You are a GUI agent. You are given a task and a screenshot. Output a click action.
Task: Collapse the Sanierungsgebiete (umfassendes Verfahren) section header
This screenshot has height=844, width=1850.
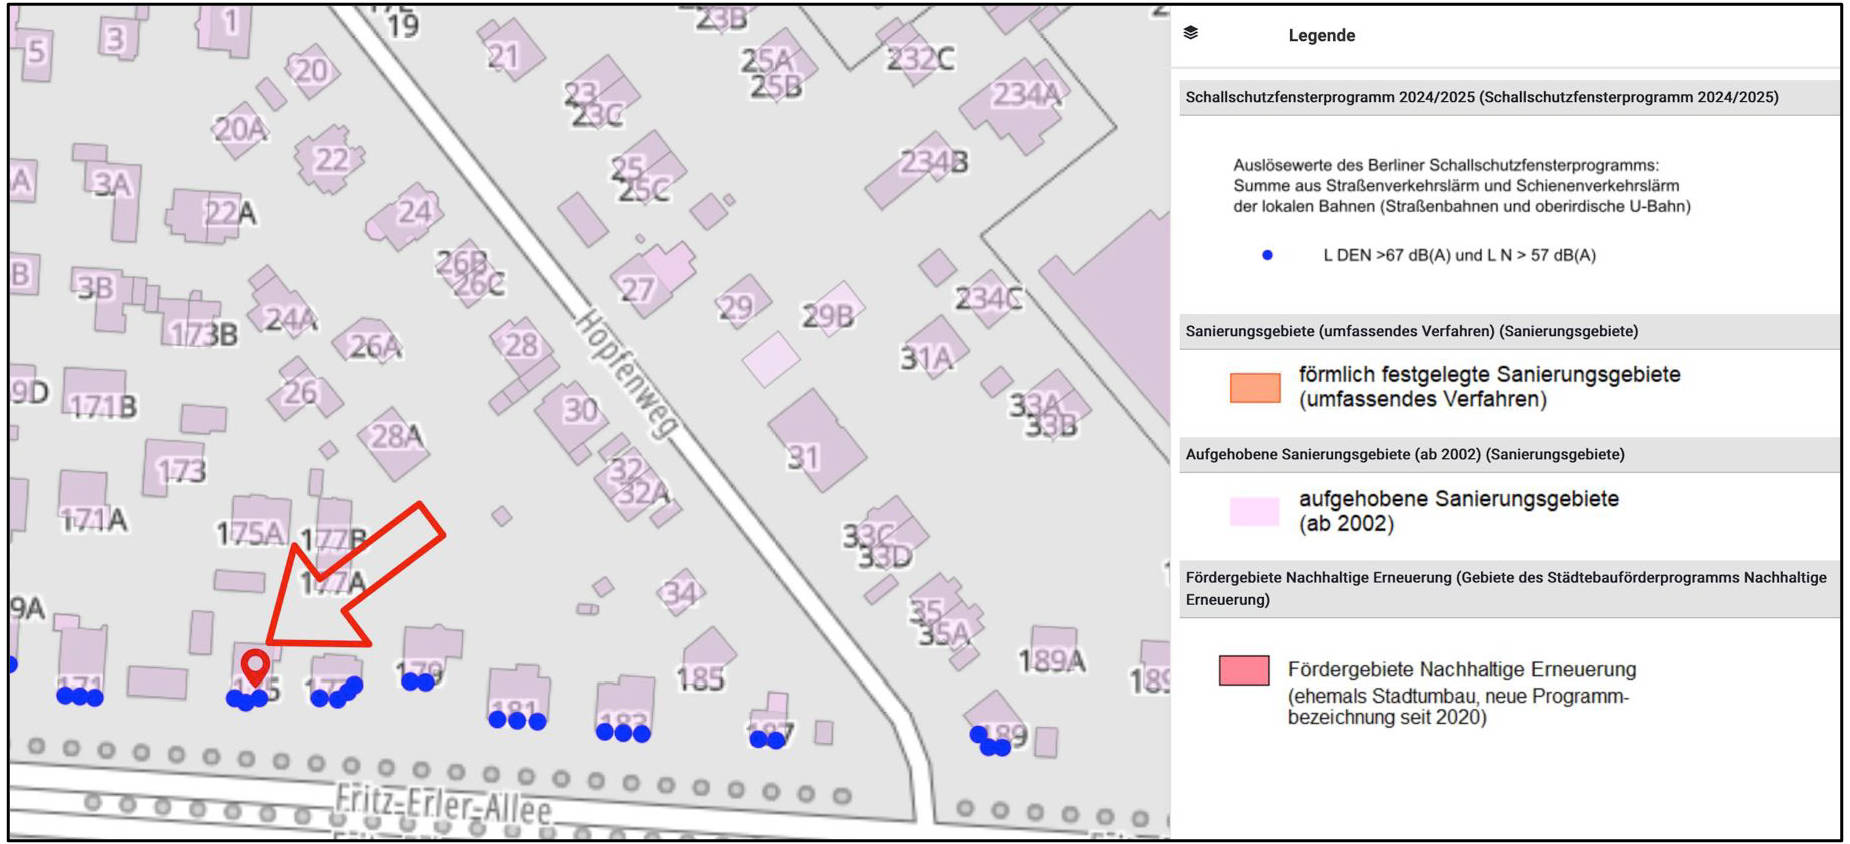(1411, 331)
